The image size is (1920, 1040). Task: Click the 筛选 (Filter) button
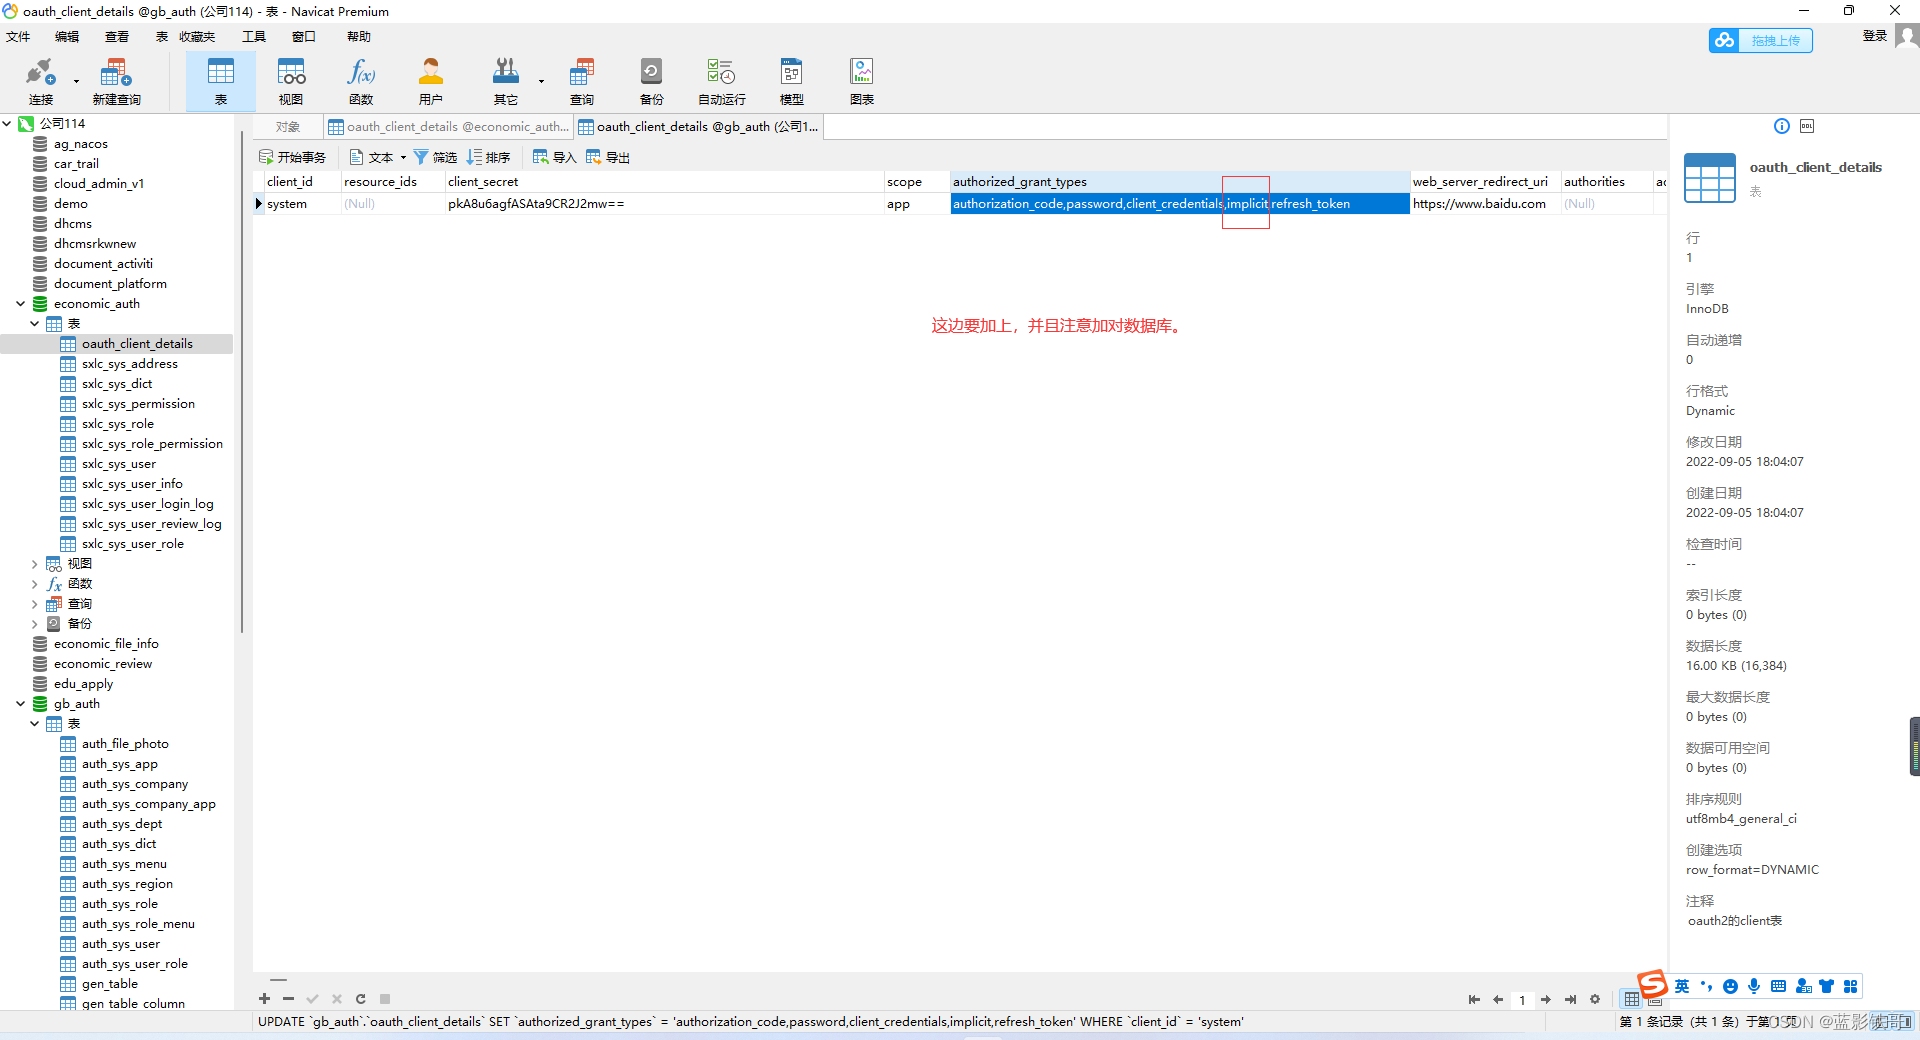(x=435, y=157)
